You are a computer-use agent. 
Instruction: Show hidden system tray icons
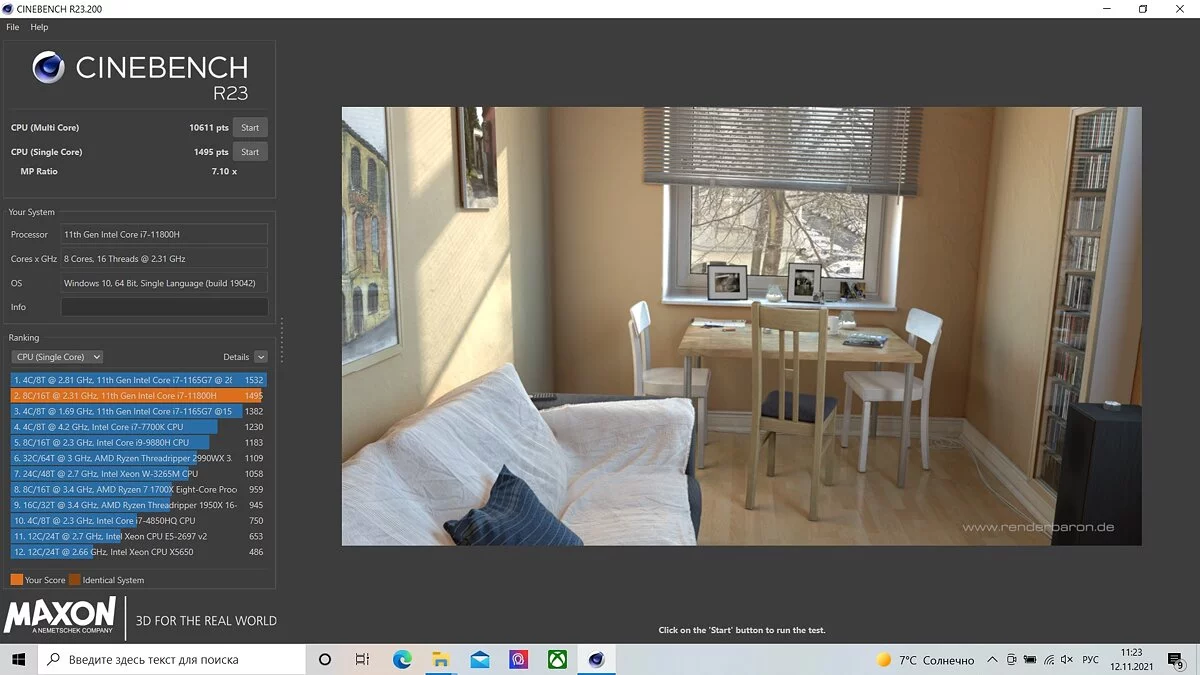[992, 660]
